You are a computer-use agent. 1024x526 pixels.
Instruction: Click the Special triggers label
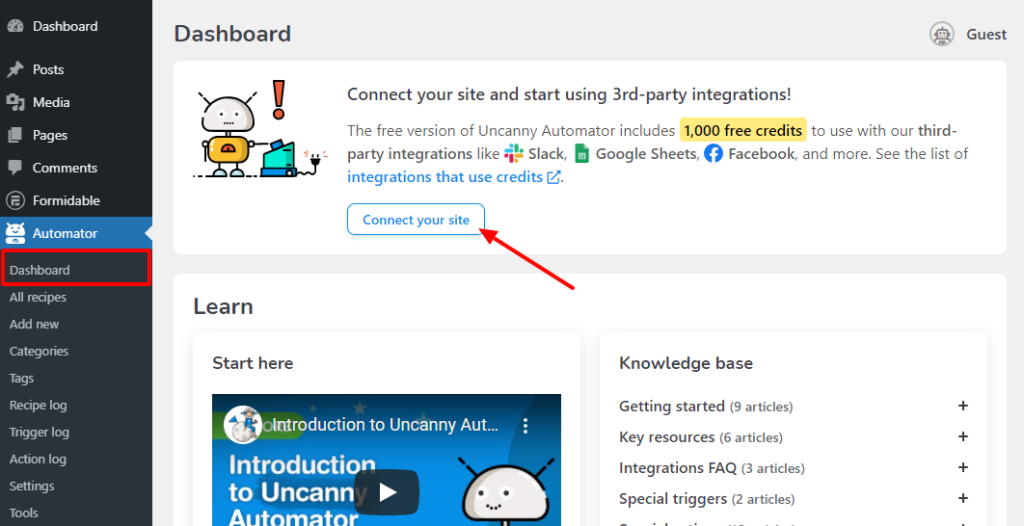(x=673, y=499)
